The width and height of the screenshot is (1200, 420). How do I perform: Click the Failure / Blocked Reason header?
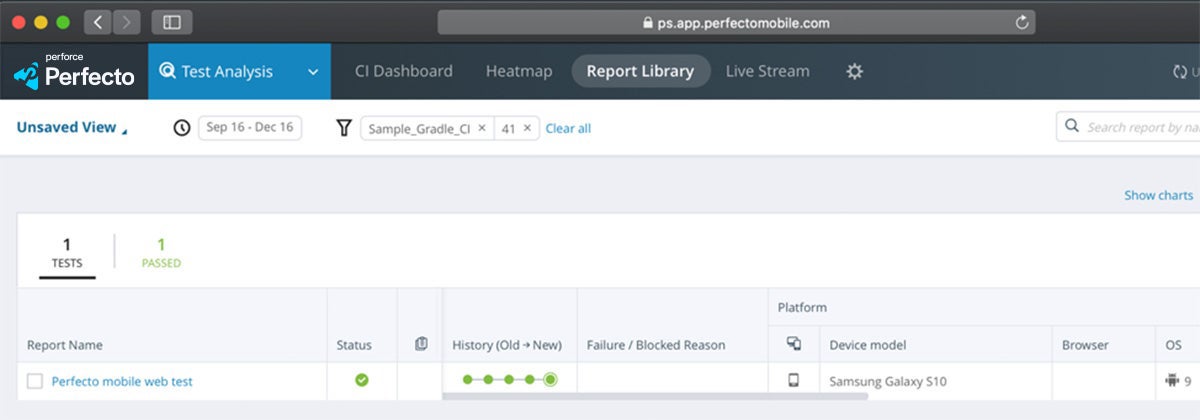(x=656, y=345)
